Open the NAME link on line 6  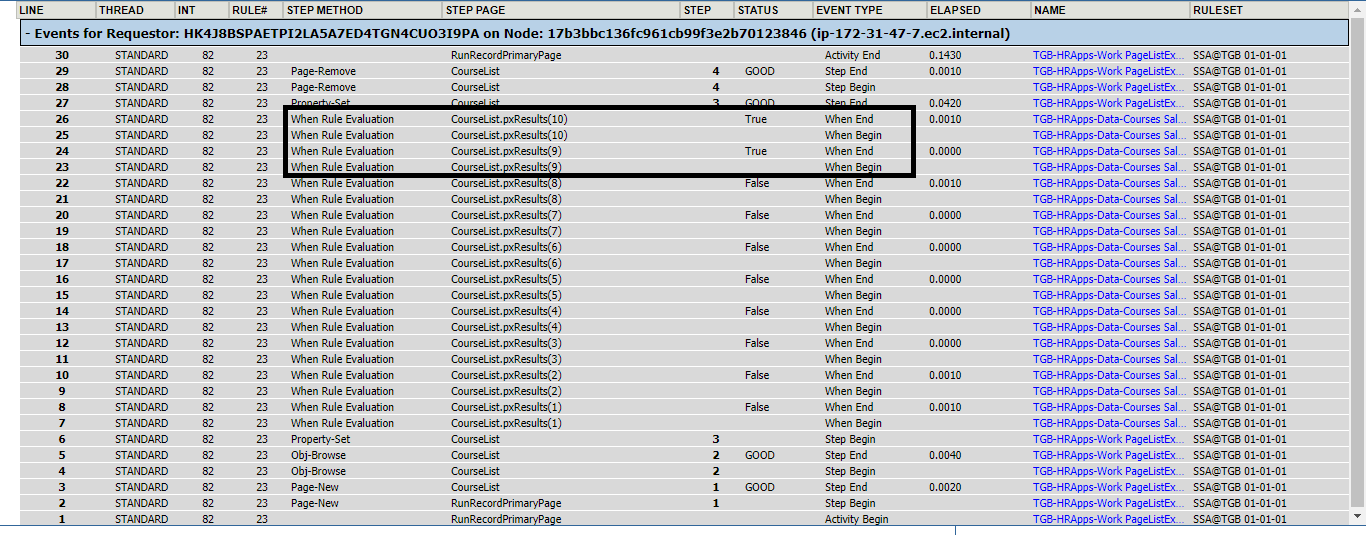1108,439
